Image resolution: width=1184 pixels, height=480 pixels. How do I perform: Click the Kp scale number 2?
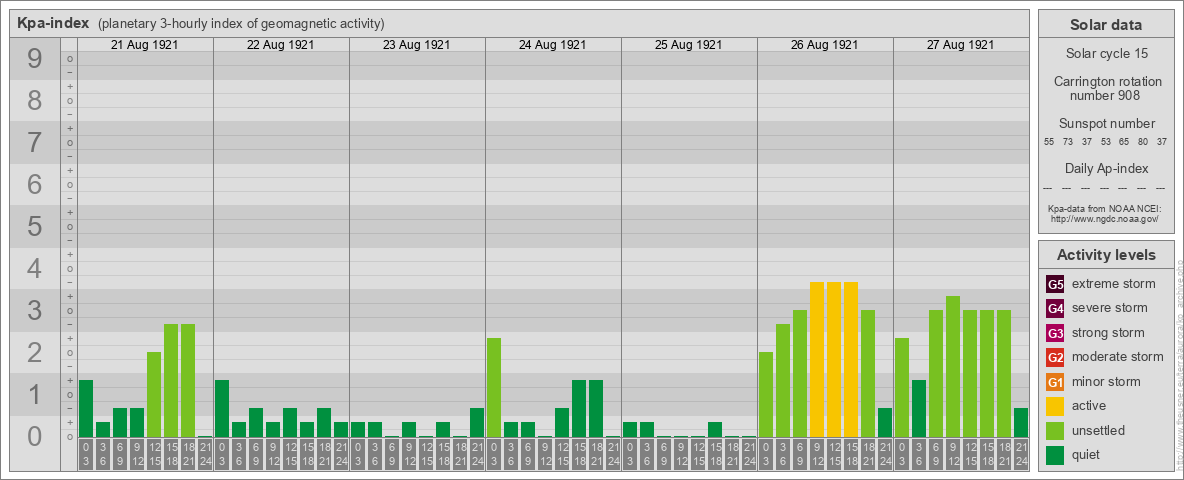tap(35, 352)
